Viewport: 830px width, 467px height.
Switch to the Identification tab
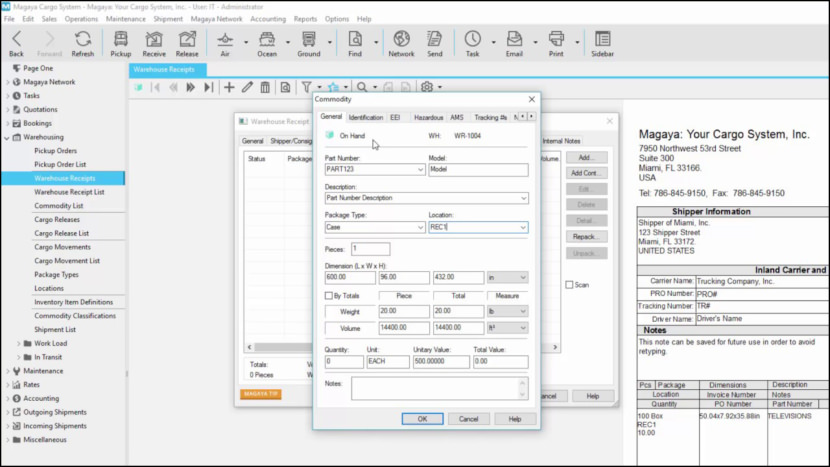(x=366, y=118)
